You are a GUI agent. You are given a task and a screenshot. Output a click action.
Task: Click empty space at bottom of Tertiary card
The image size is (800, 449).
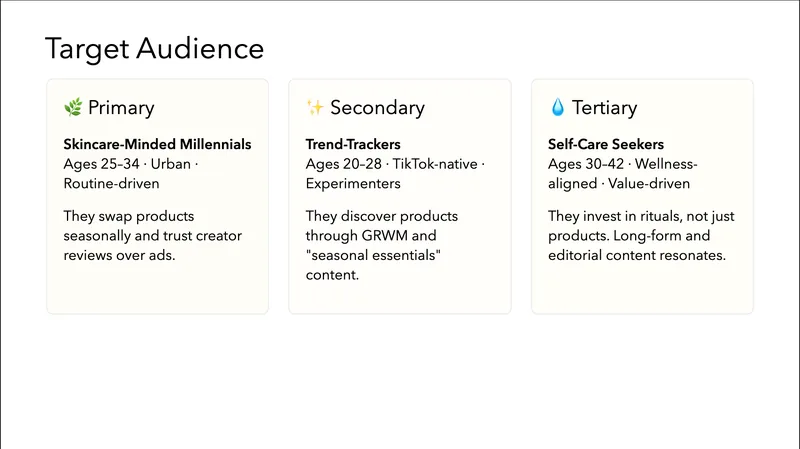[x=641, y=290]
